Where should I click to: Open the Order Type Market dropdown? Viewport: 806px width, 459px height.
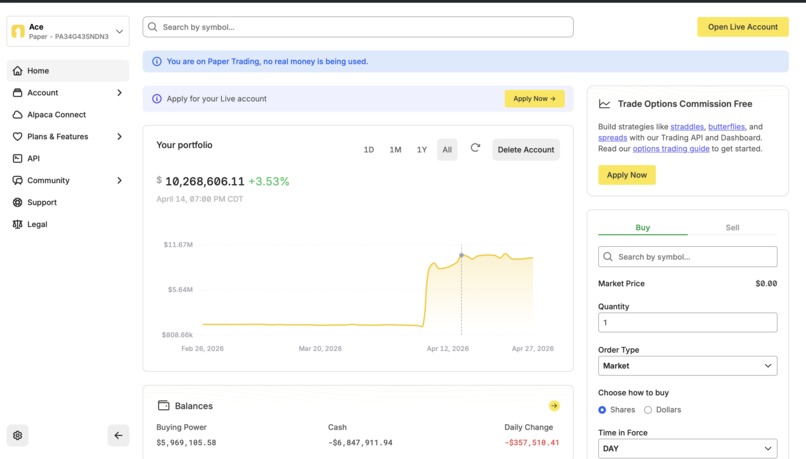pos(688,366)
